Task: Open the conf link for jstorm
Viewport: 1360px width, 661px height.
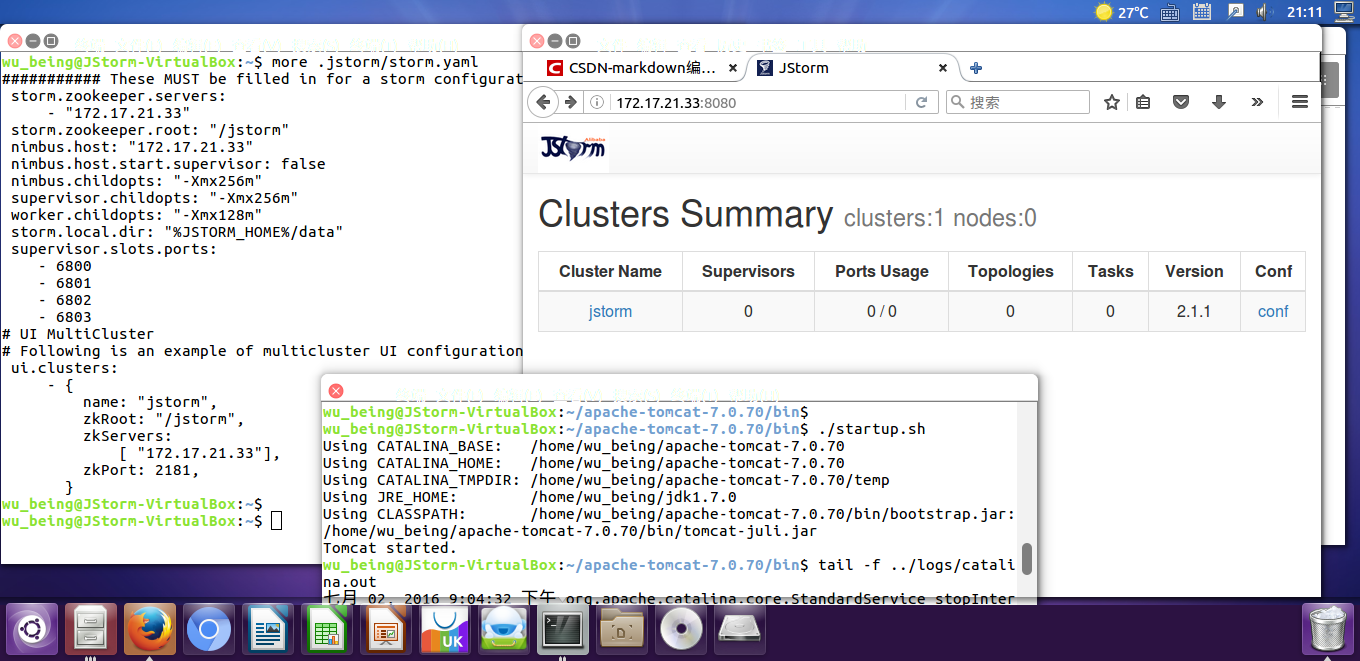Action: (1273, 311)
